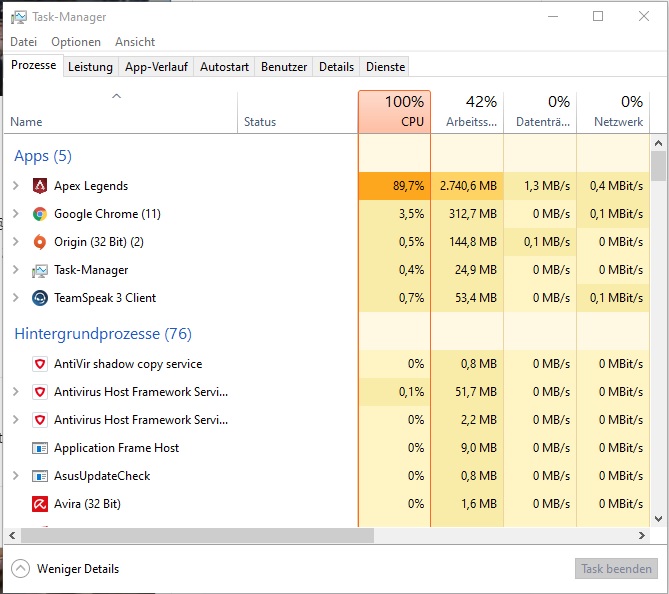Image resolution: width=669 pixels, height=594 pixels.
Task: Open the Datei menu
Action: tap(23, 42)
